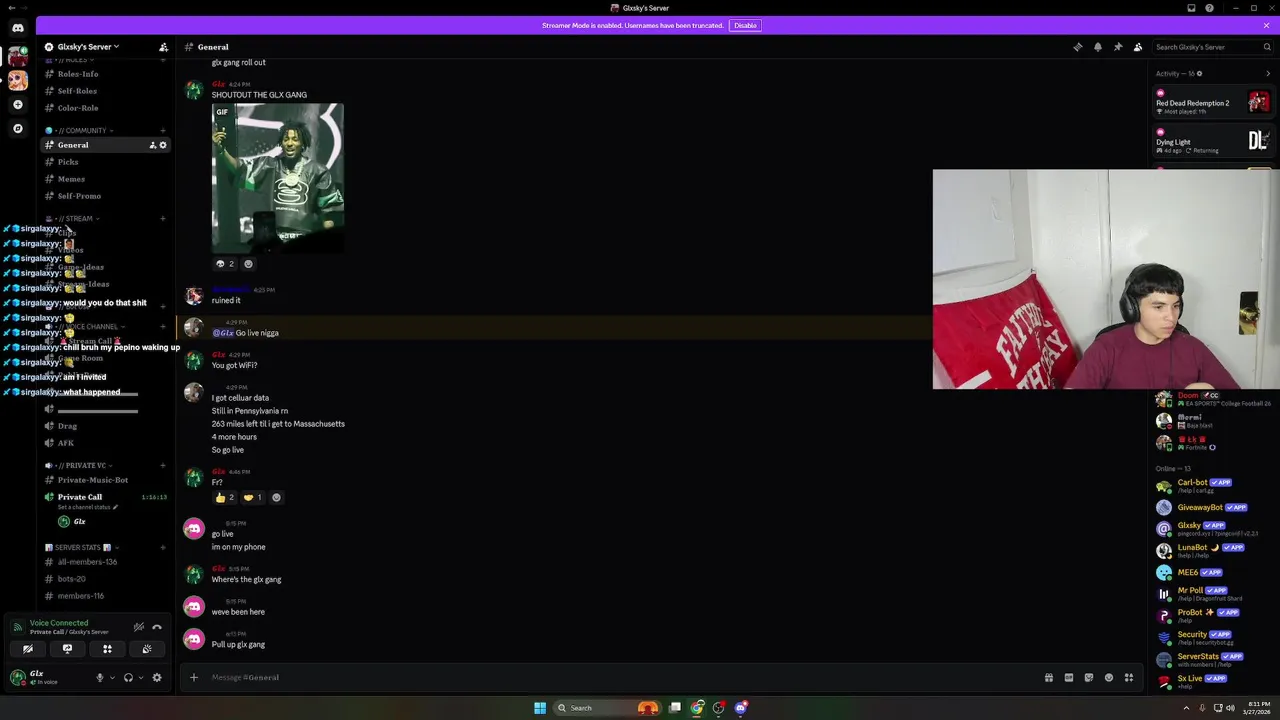Collapse the PRIVATE VC category

pos(80,465)
